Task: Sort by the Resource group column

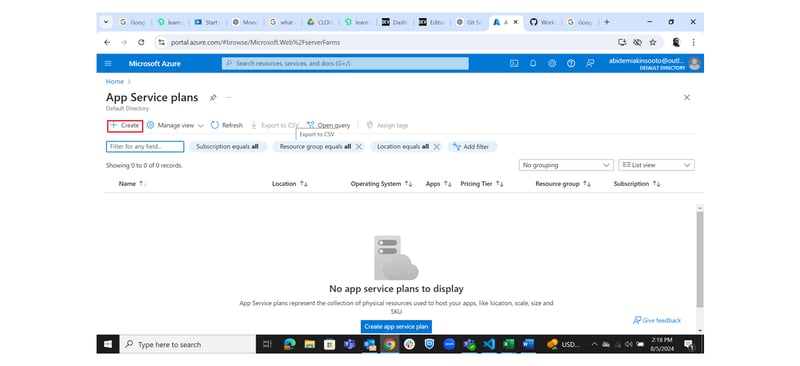Action: [x=563, y=184]
